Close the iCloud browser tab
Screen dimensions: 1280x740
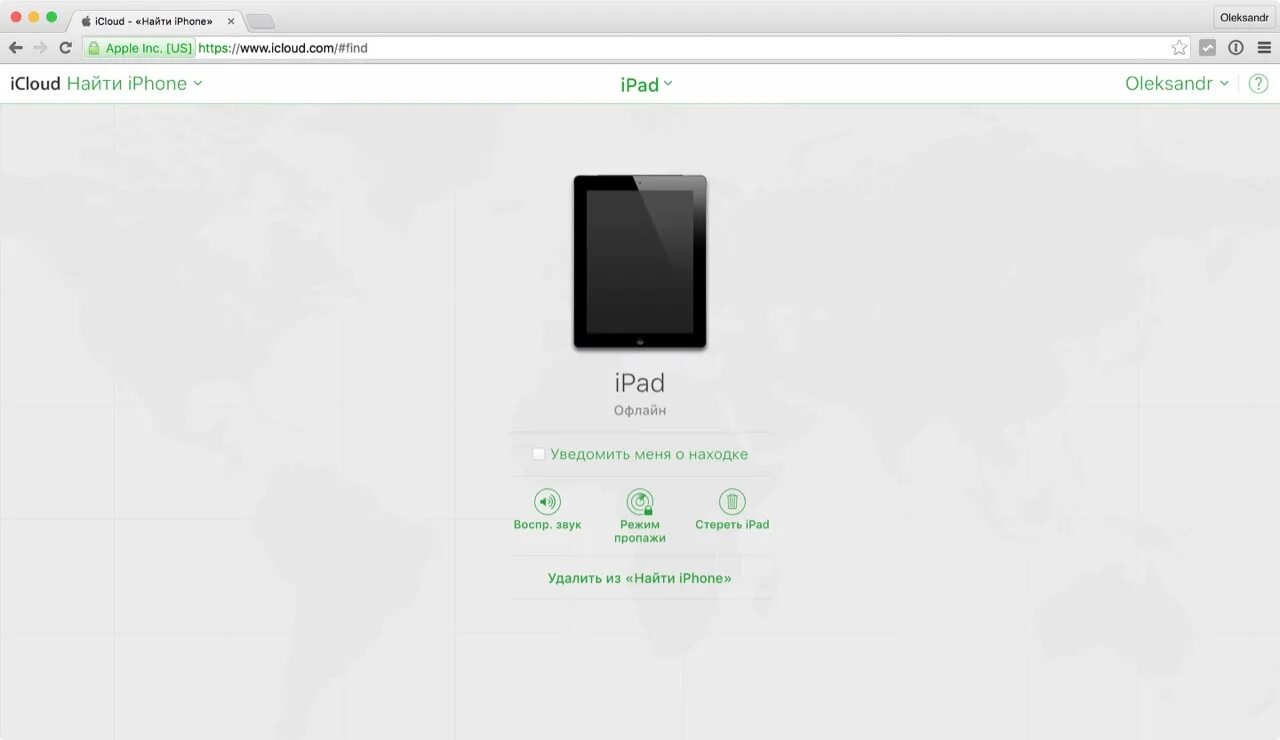click(231, 21)
